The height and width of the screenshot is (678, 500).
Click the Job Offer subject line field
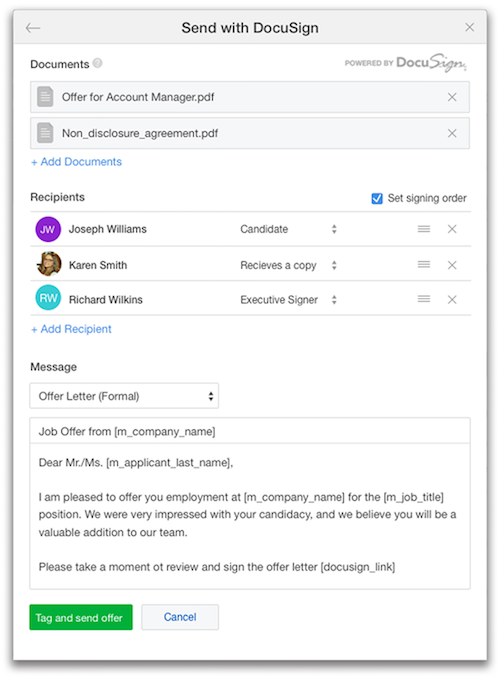tap(250, 431)
